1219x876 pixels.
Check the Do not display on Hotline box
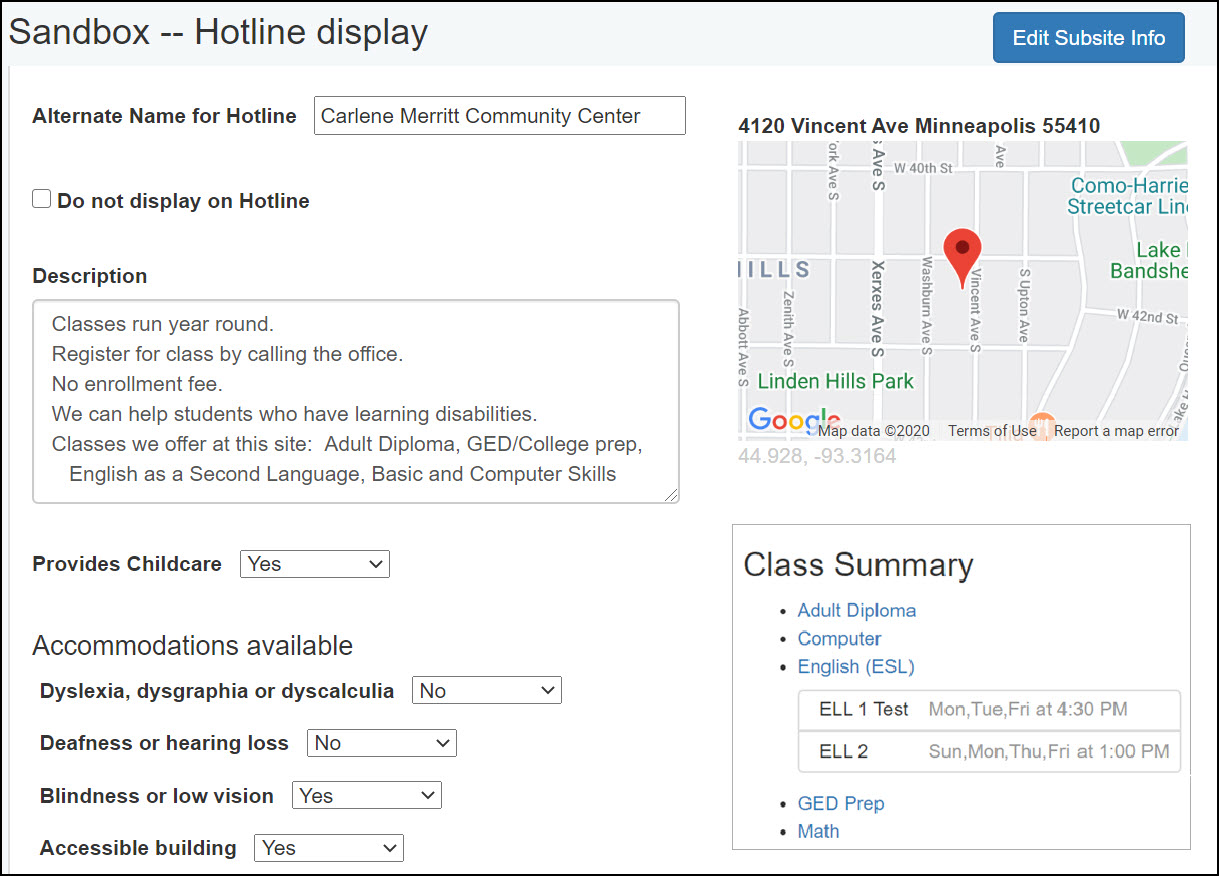[x=41, y=198]
